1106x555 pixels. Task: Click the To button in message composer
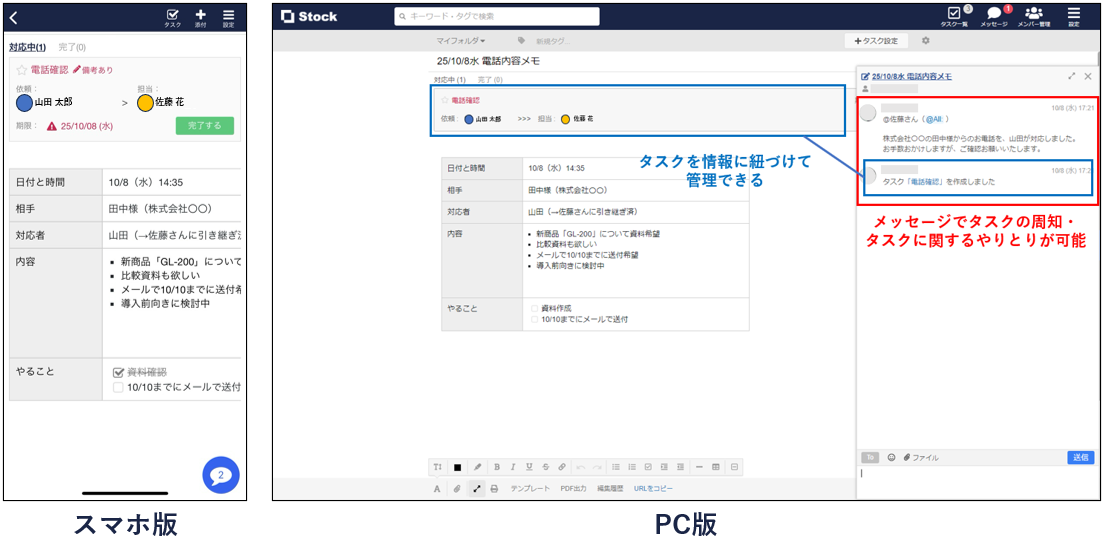[870, 458]
